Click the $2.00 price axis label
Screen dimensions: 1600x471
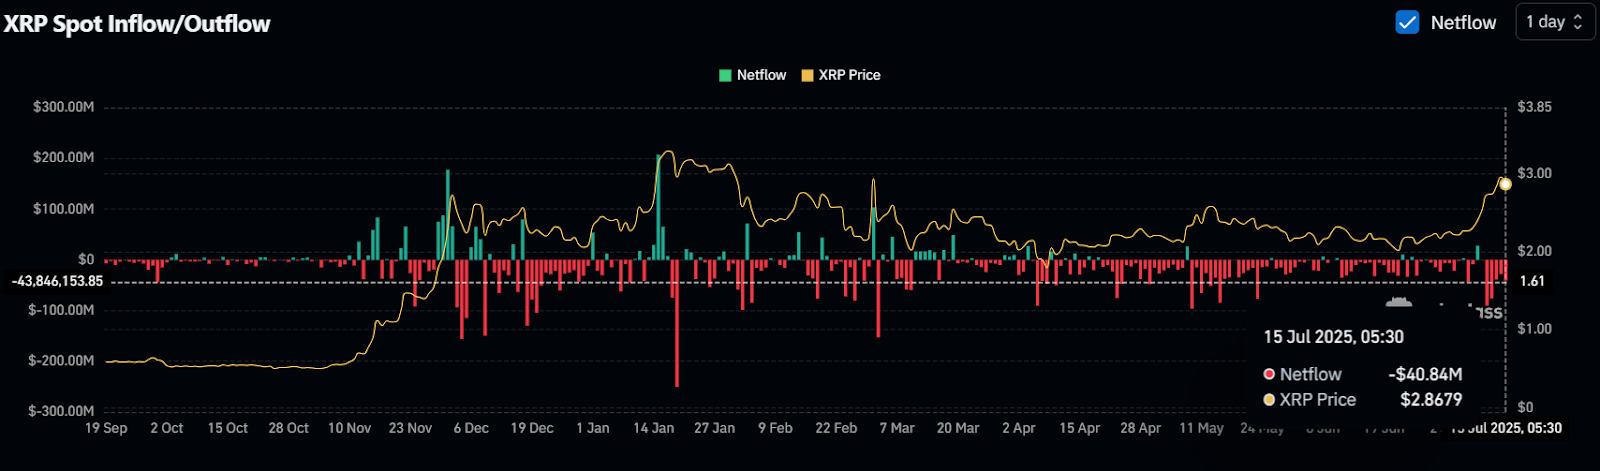pos(1534,251)
